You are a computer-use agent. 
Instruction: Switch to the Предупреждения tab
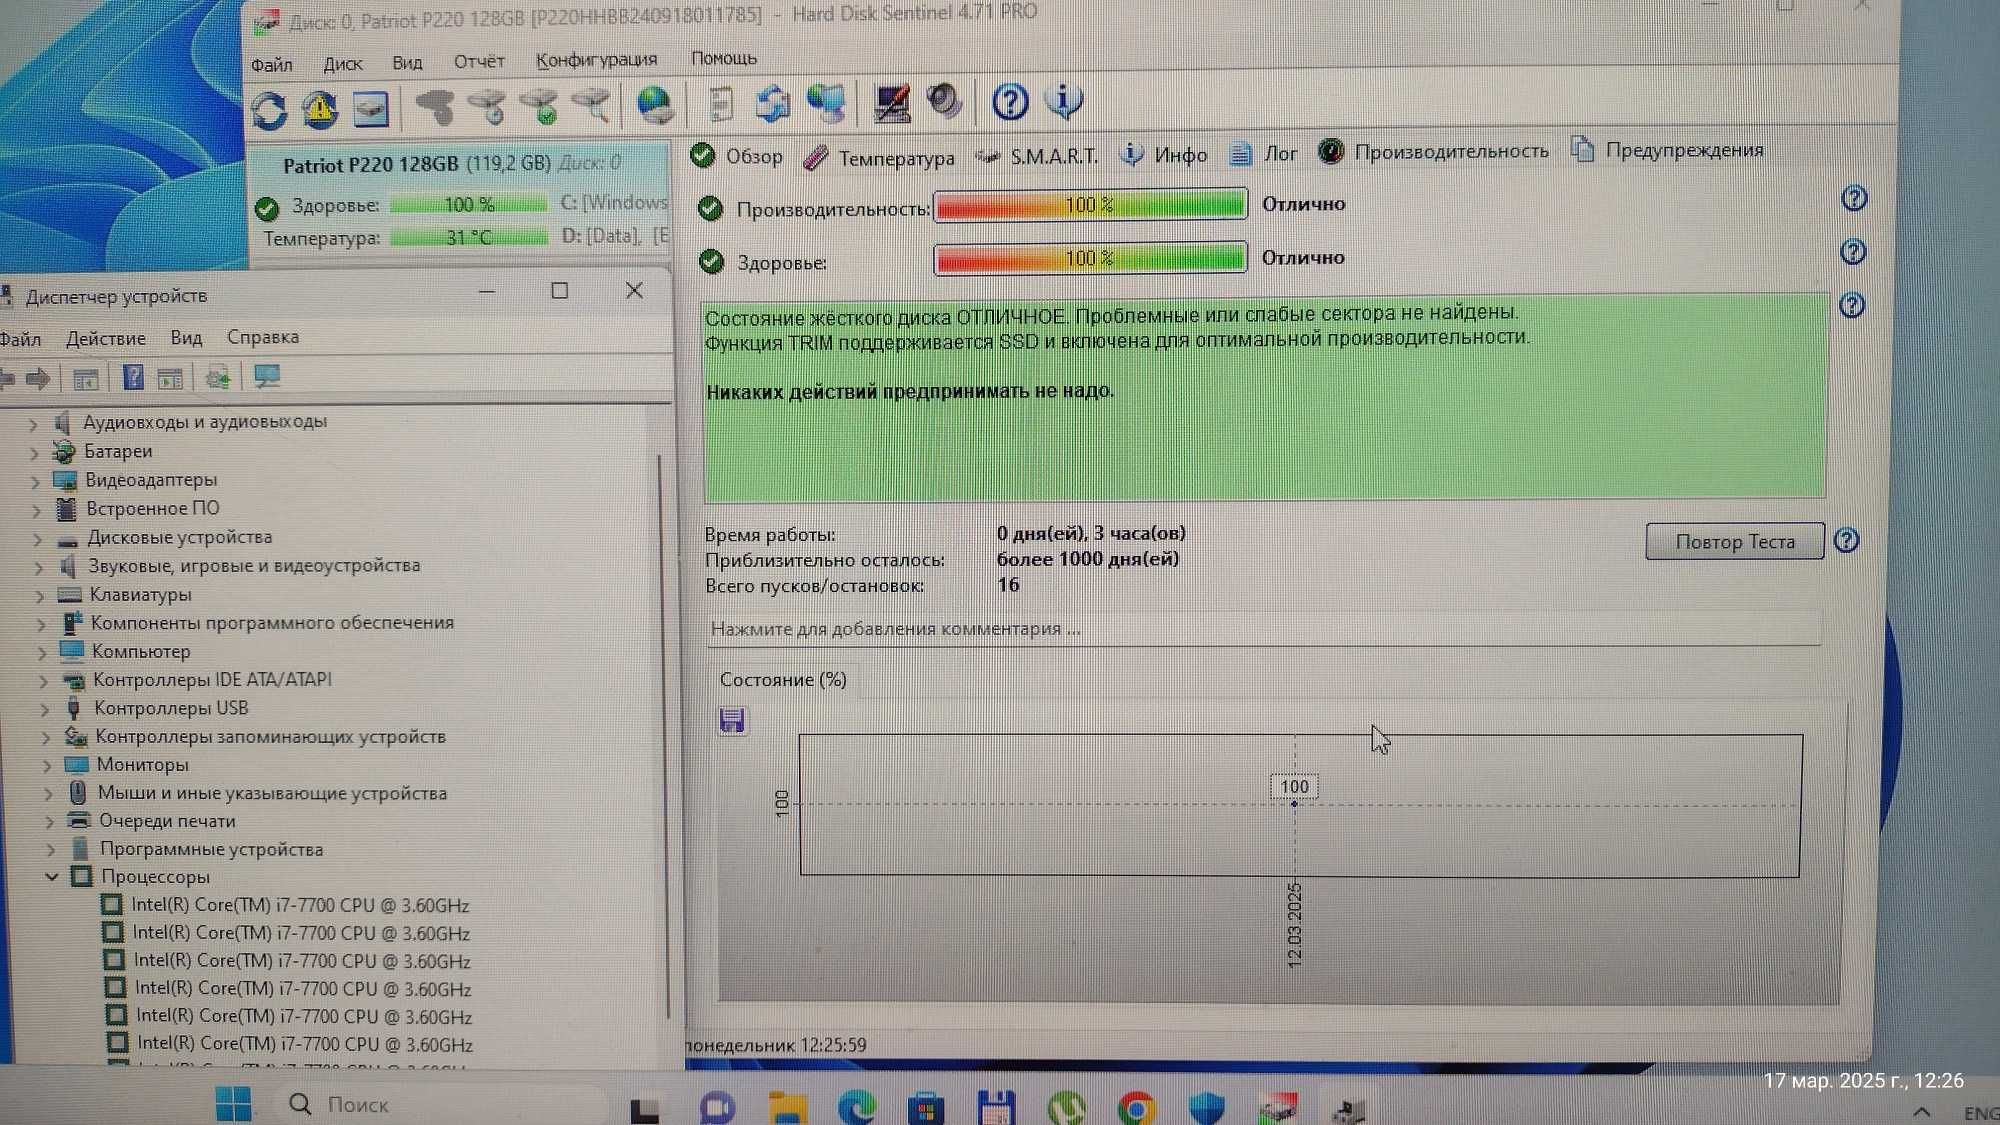(x=1667, y=150)
